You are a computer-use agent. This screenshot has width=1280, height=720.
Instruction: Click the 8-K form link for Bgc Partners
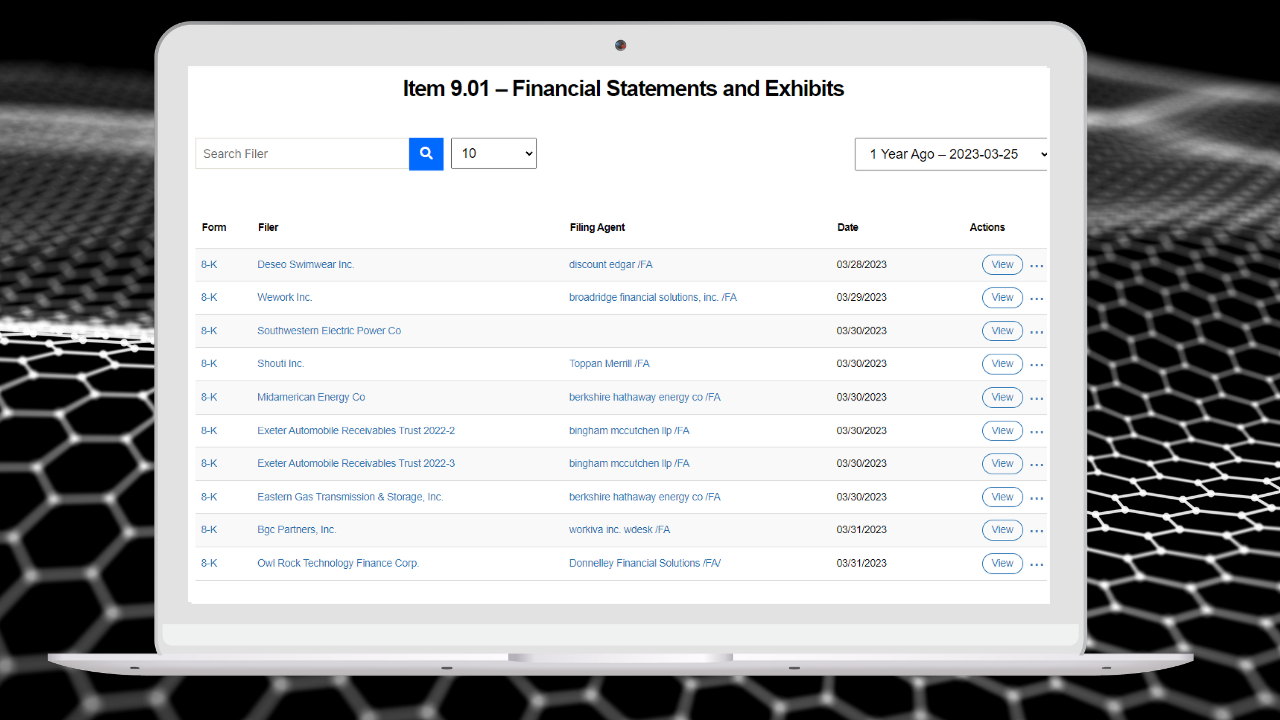209,530
